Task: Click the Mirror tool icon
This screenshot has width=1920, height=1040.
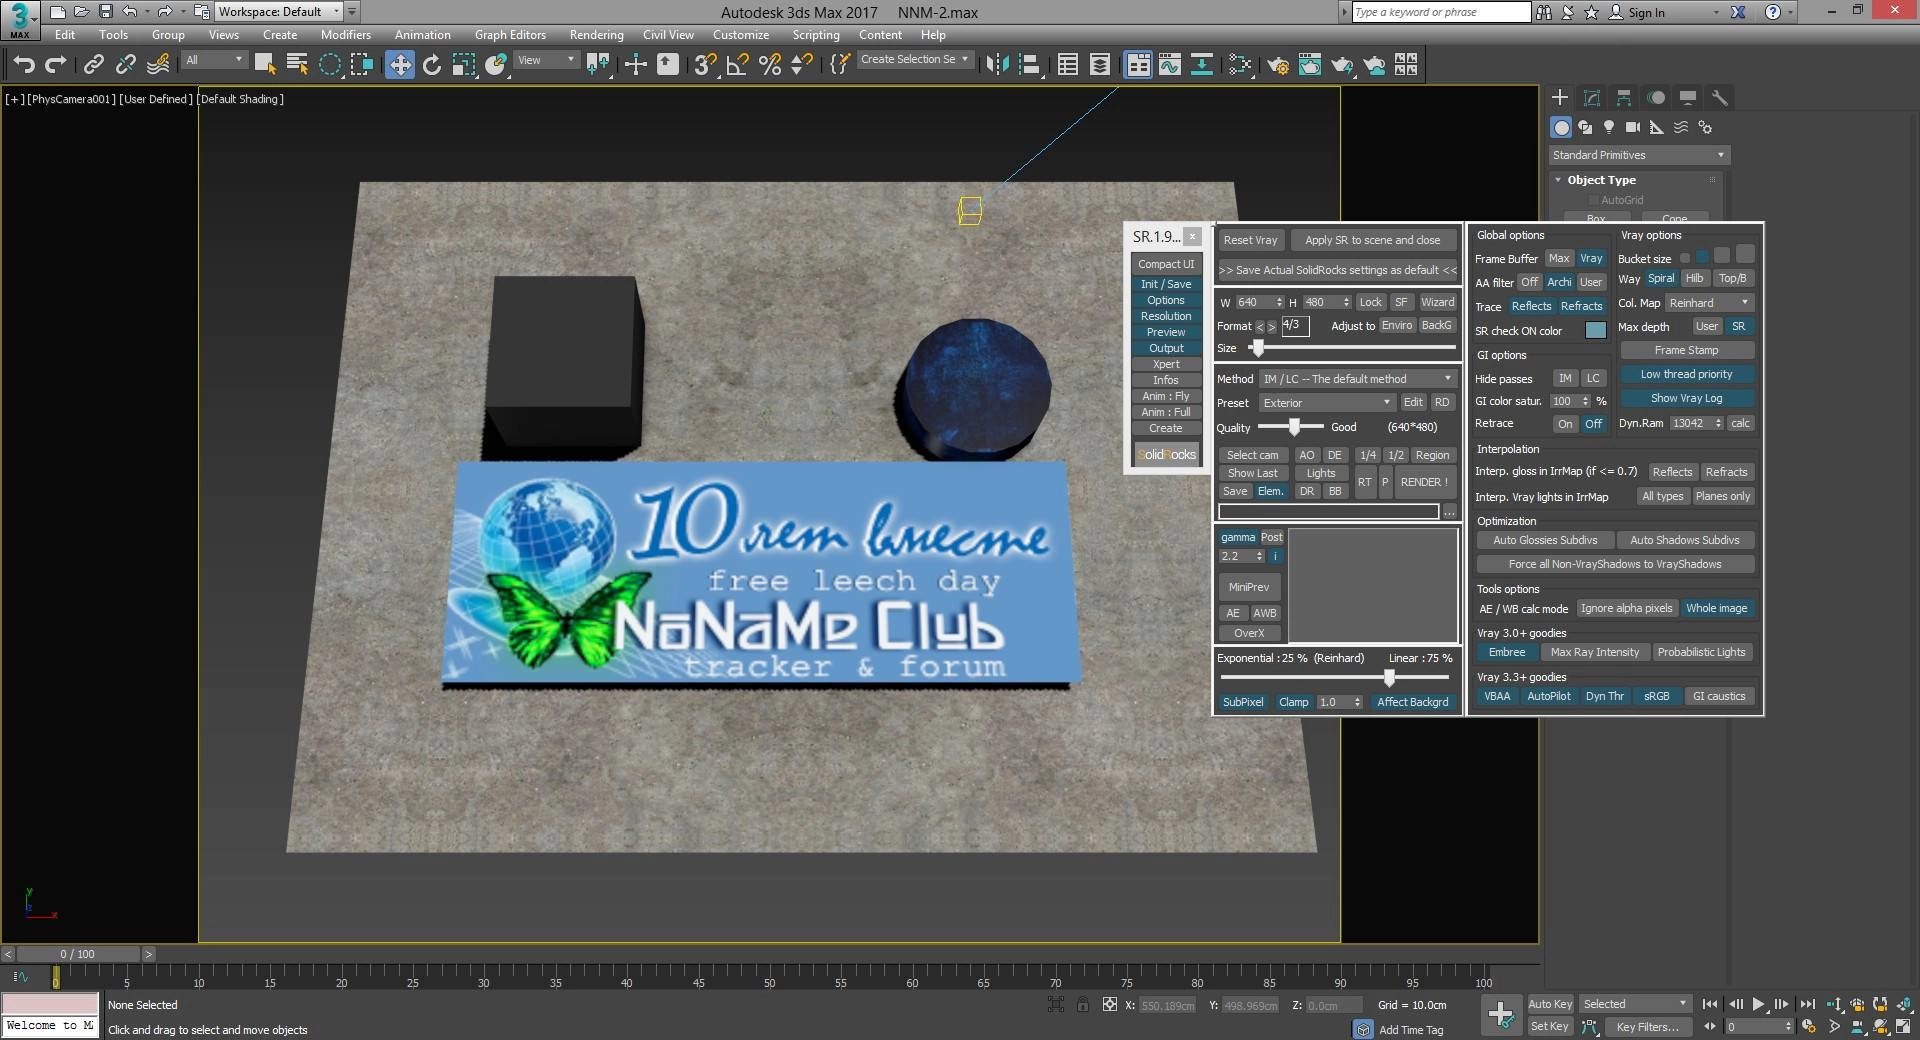Action: coord(997,65)
